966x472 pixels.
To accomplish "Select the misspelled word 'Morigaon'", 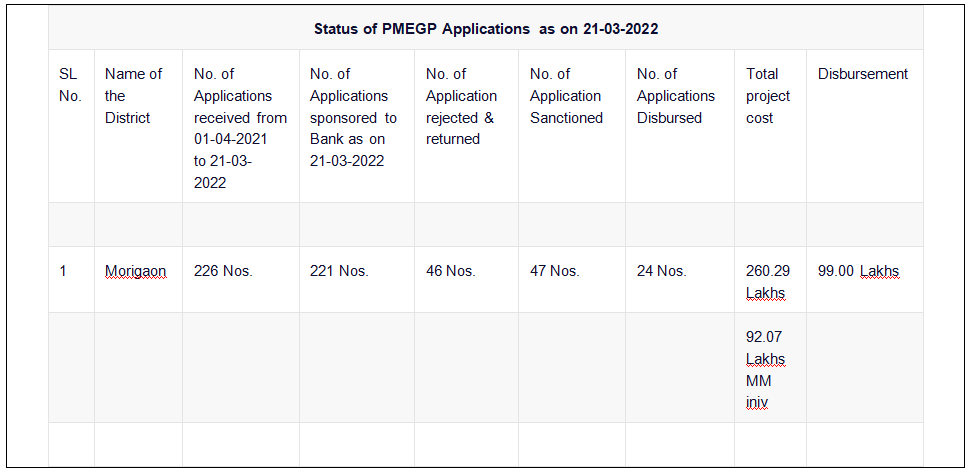I will pos(136,271).
